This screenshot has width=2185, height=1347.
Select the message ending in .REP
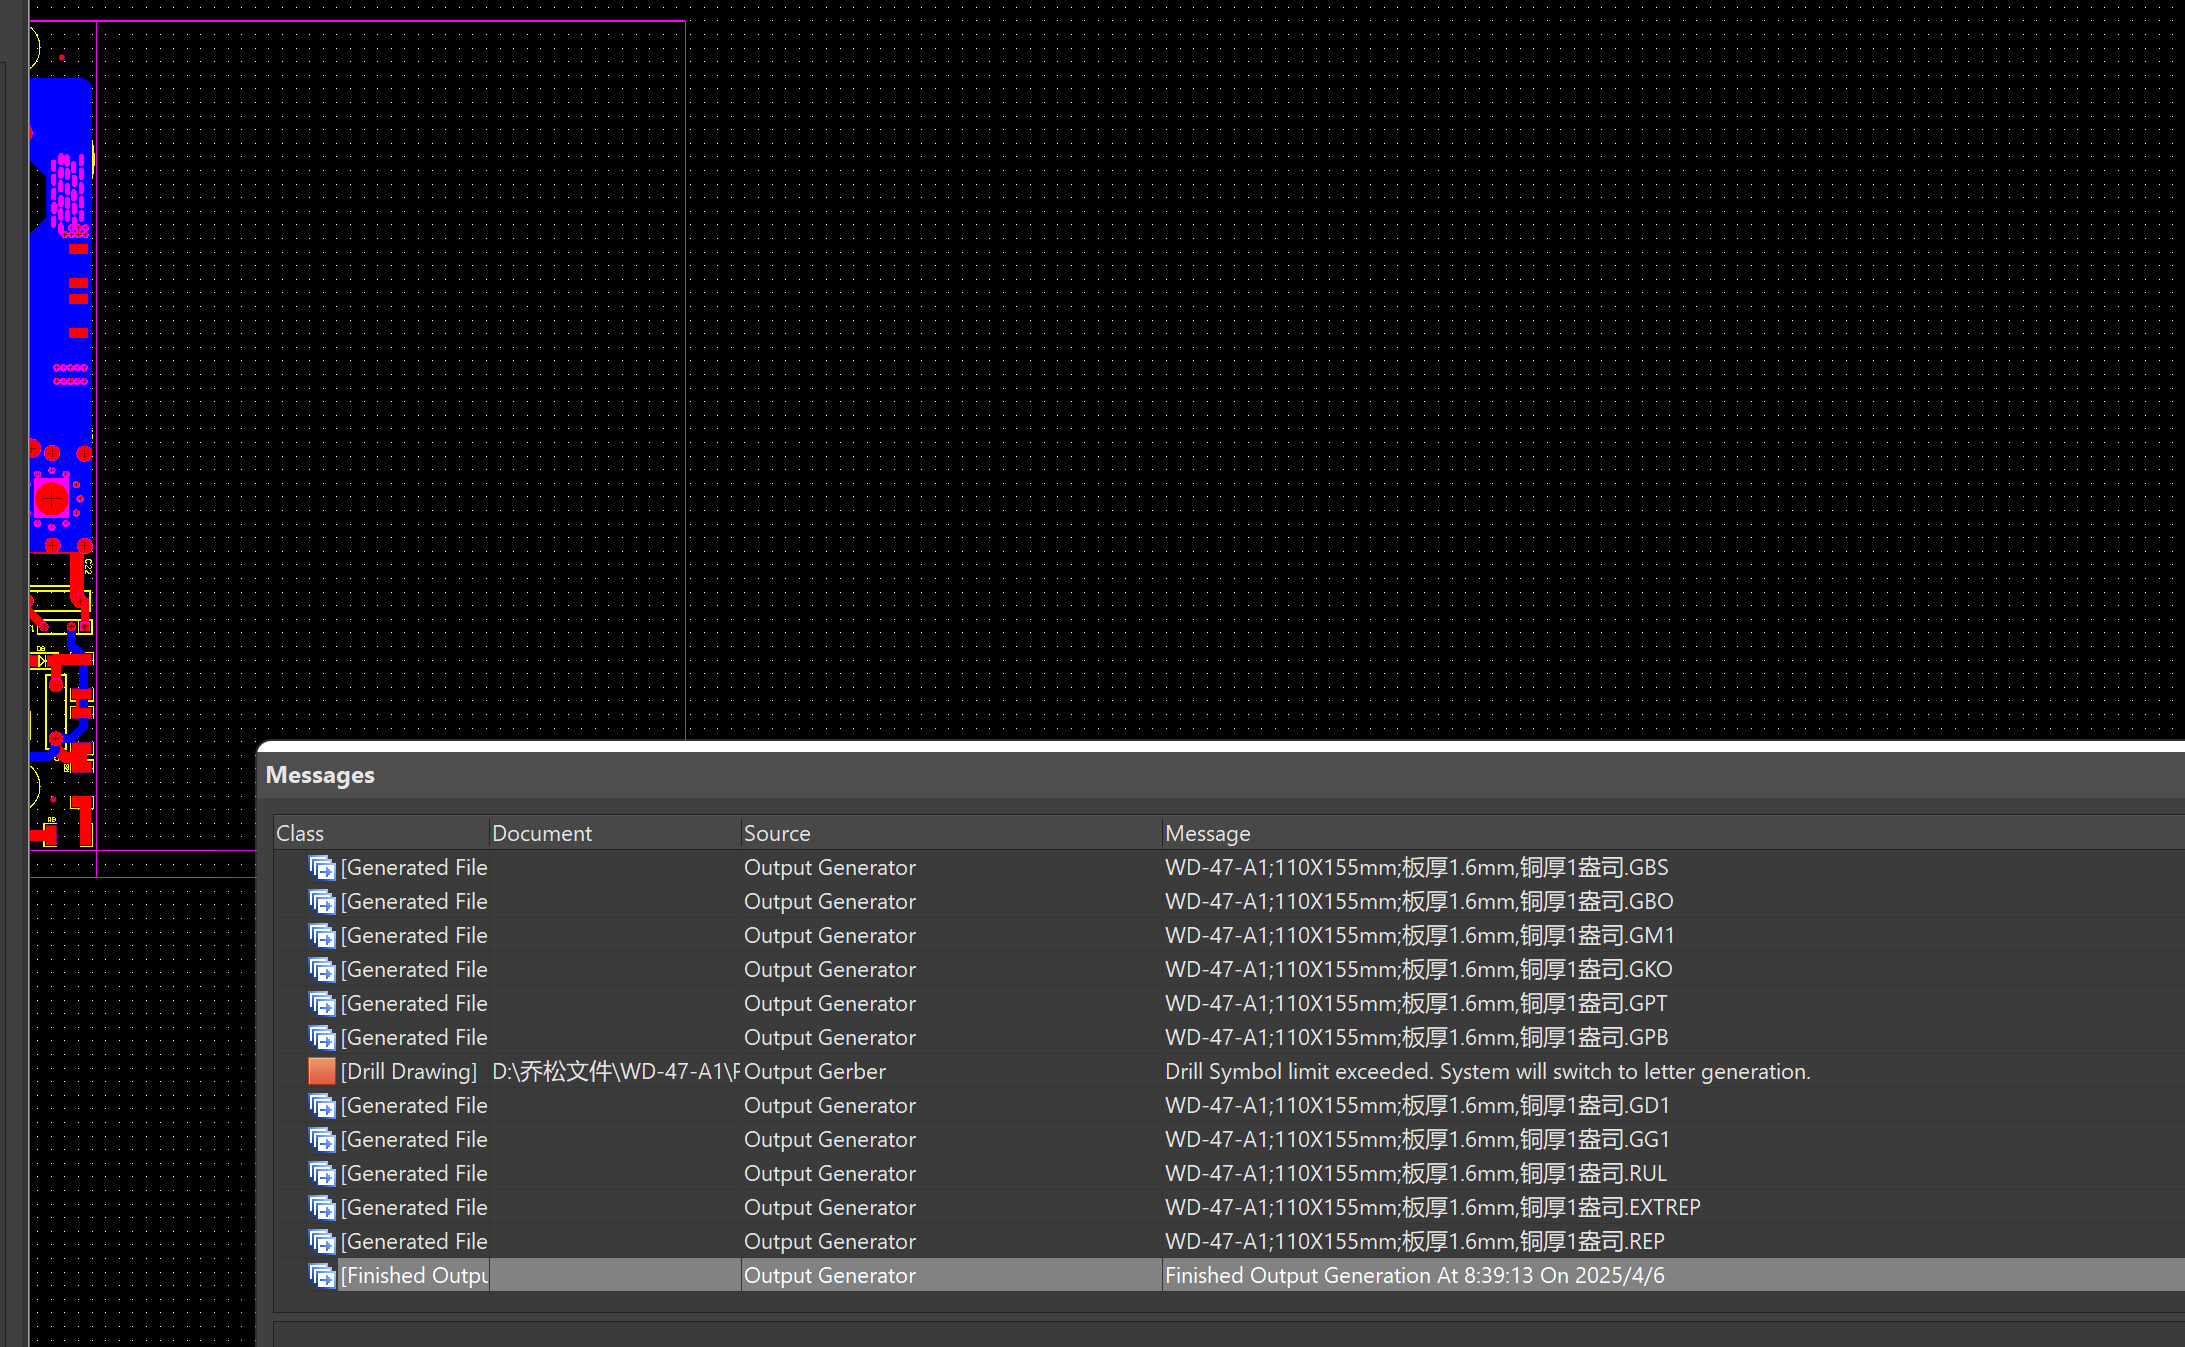(1415, 1242)
